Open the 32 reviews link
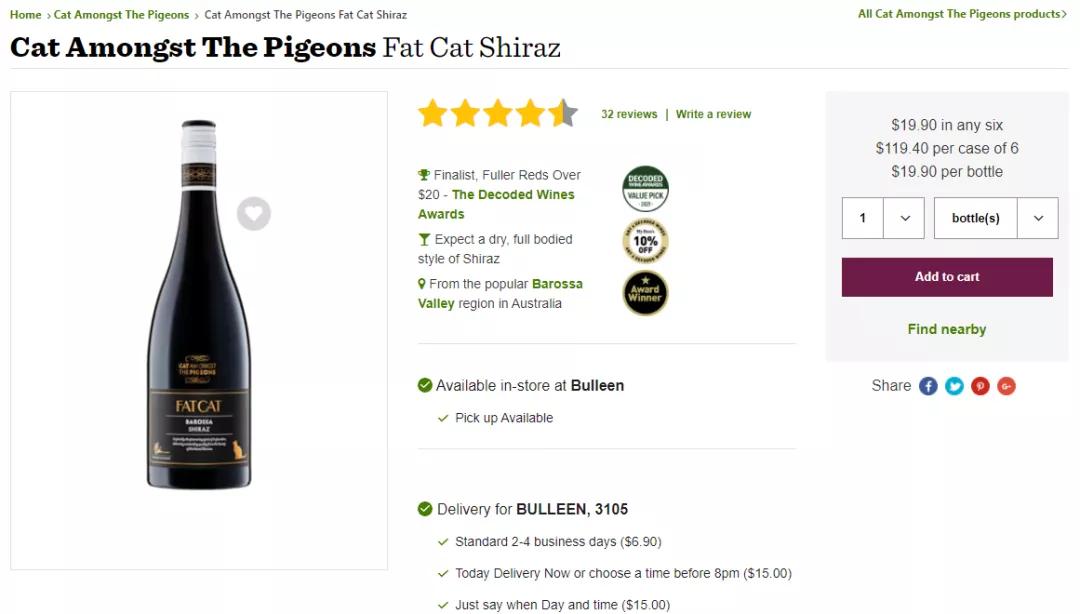The width and height of the screenshot is (1080, 614). click(629, 114)
